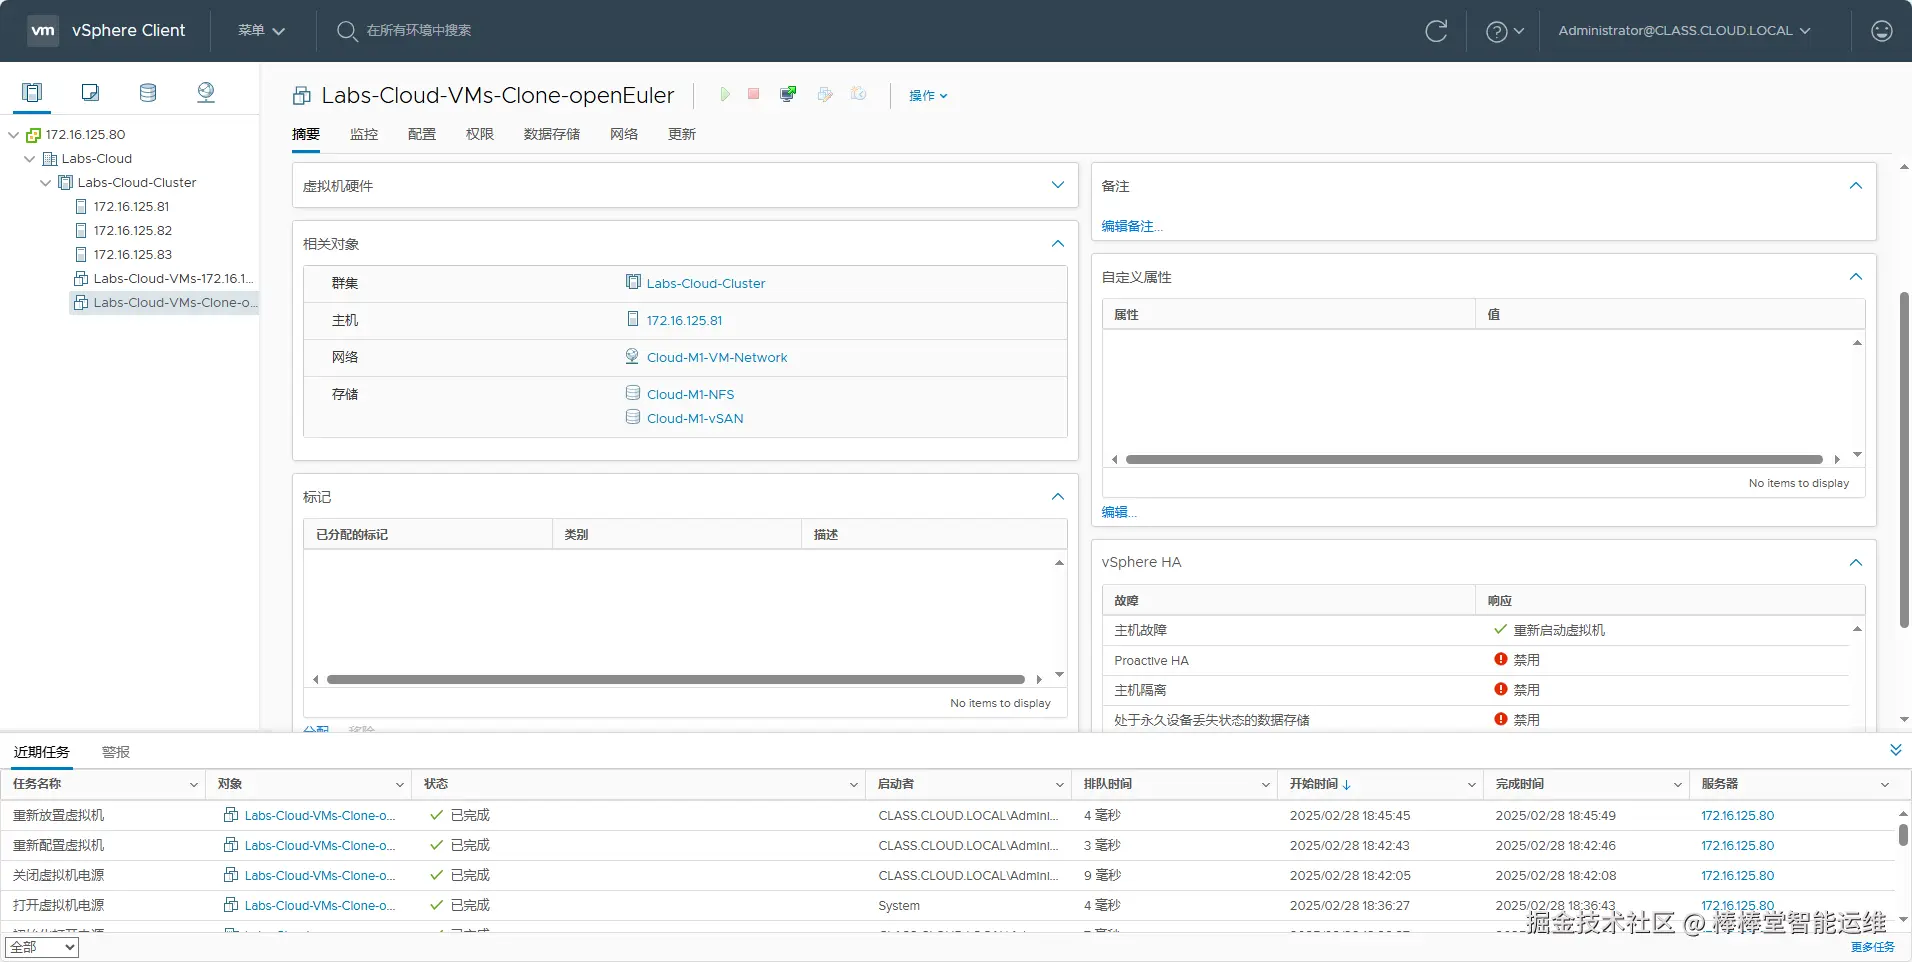Screen dimensions: 1912x962
Task: Switch to the 数据存储 tab
Action: (552, 134)
